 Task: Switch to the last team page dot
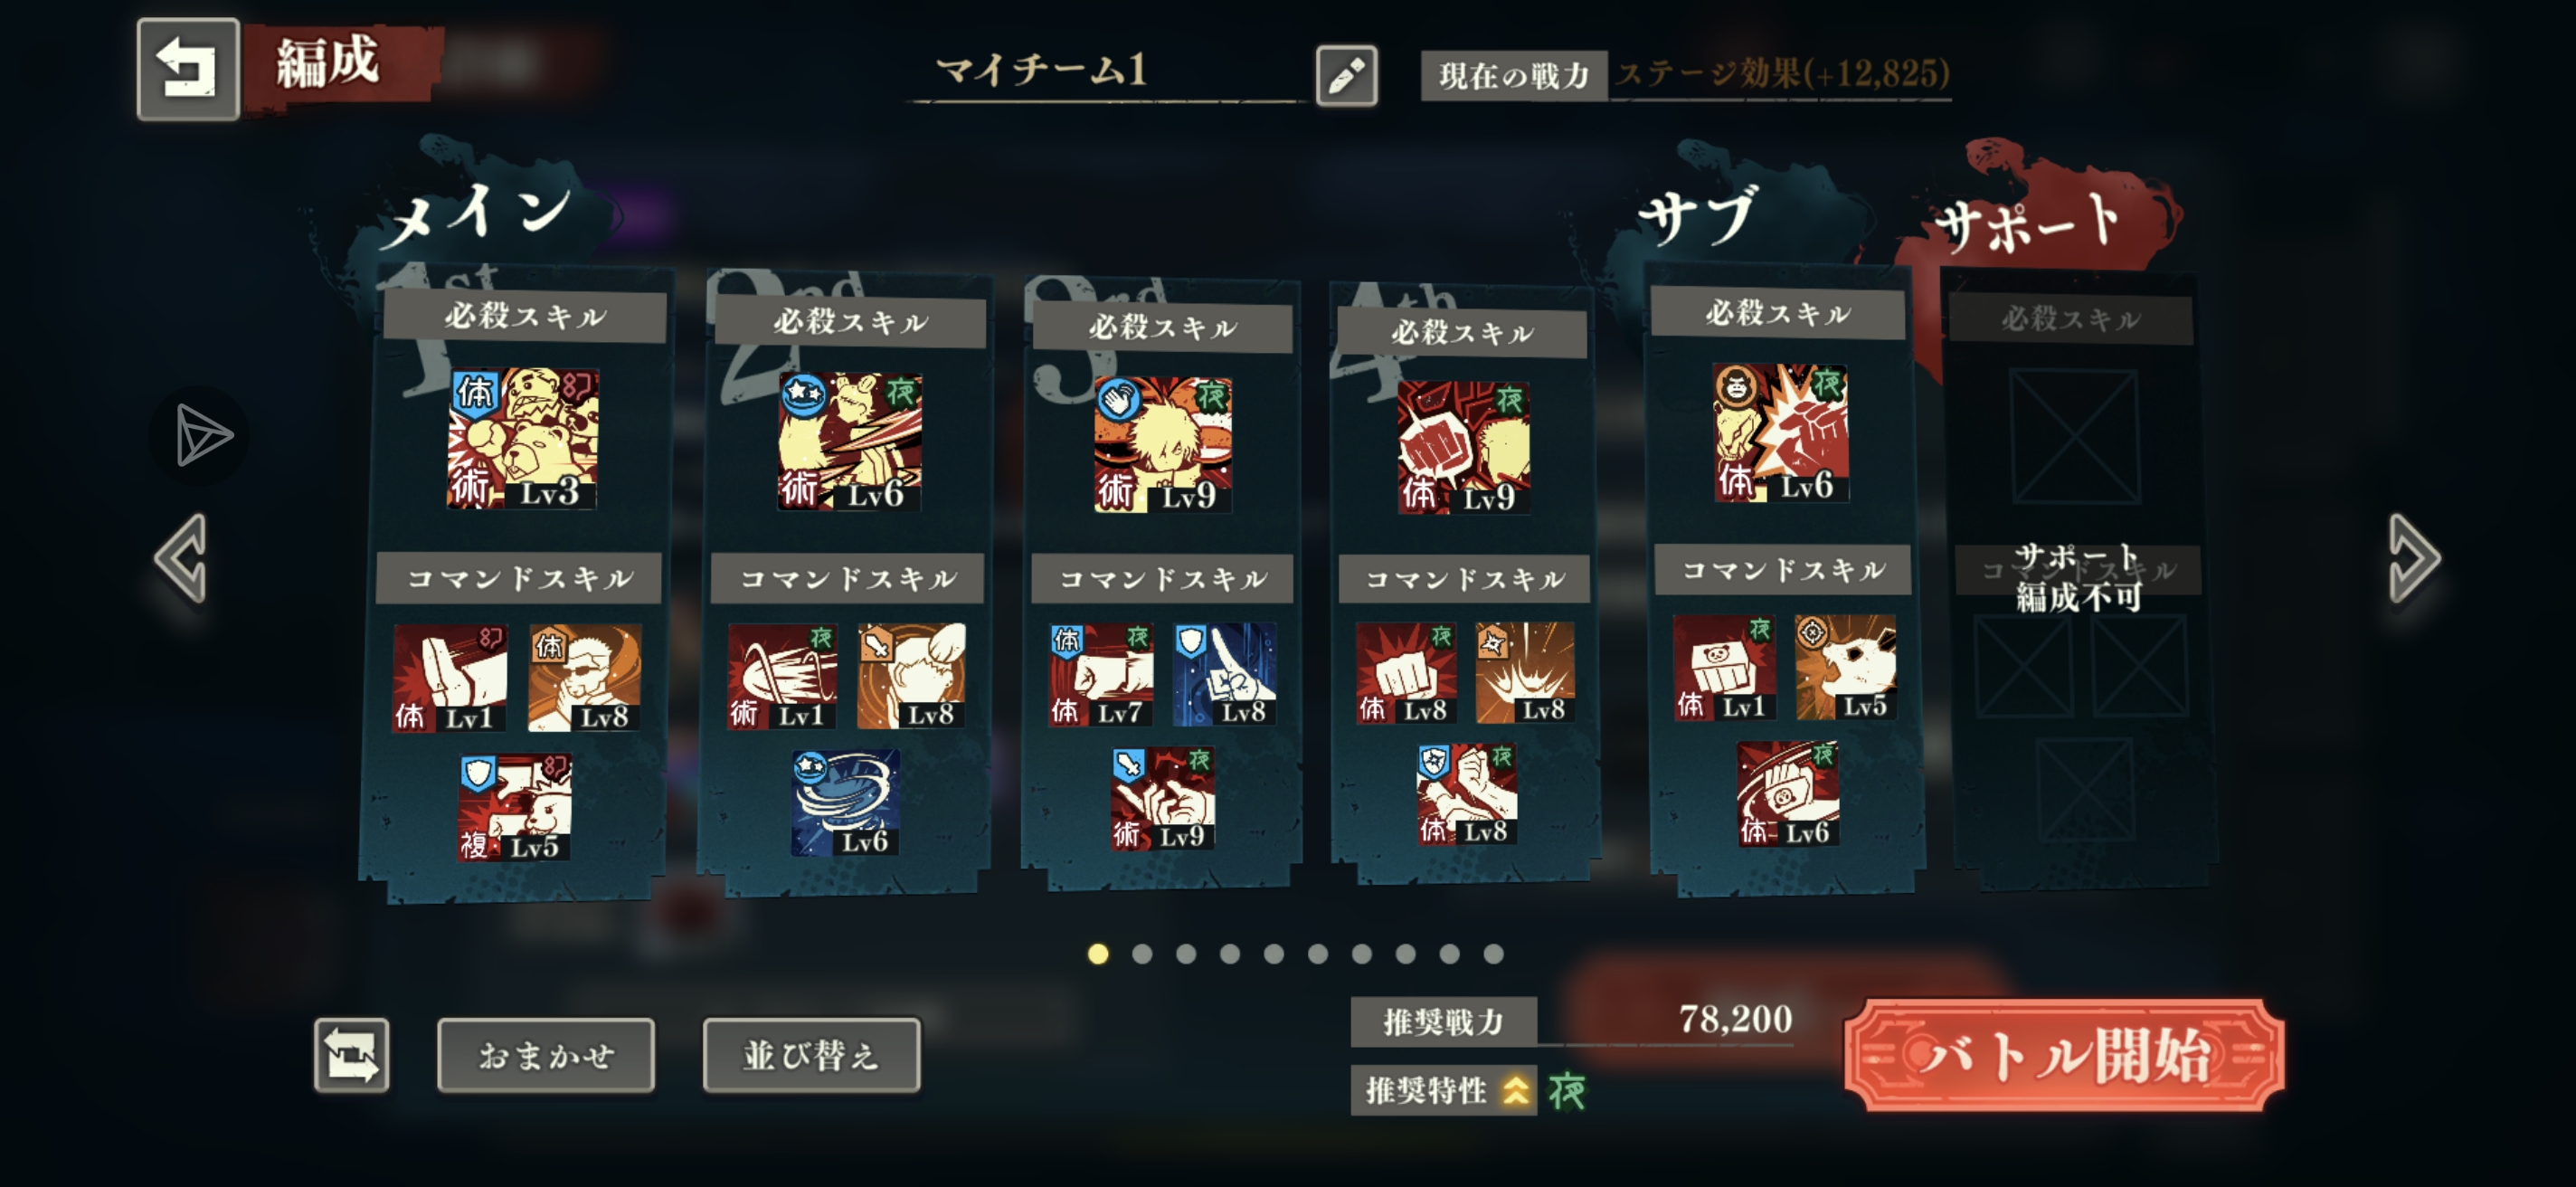[x=1493, y=954]
